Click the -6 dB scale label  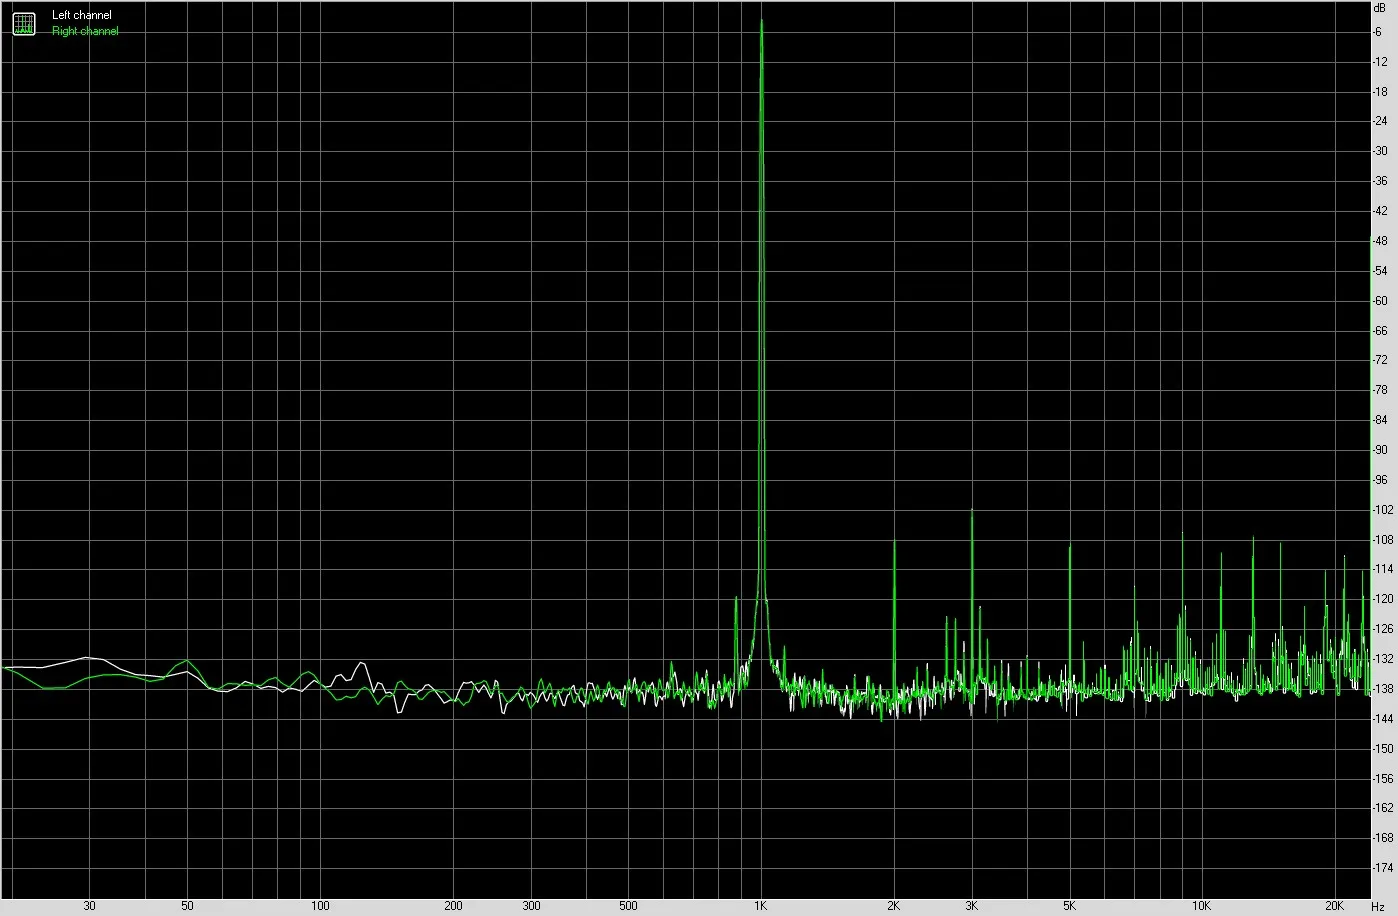coord(1378,32)
